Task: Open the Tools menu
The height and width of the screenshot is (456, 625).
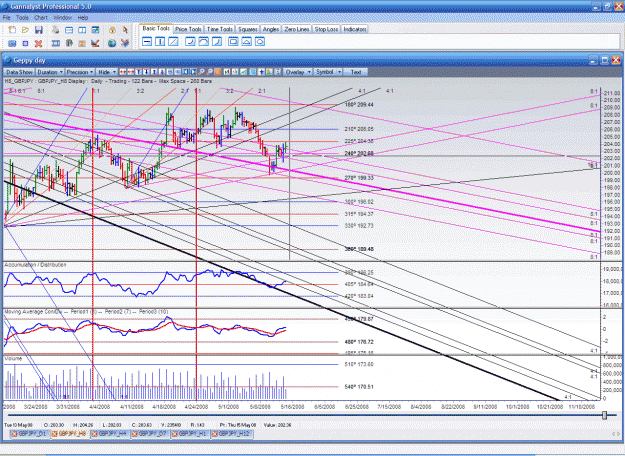Action: 22,18
